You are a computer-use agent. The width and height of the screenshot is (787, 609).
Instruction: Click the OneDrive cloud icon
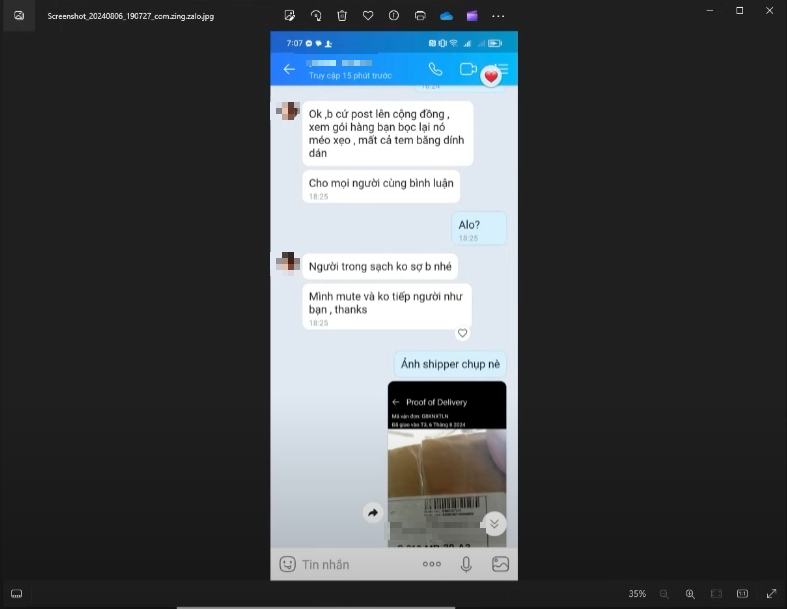coord(446,16)
